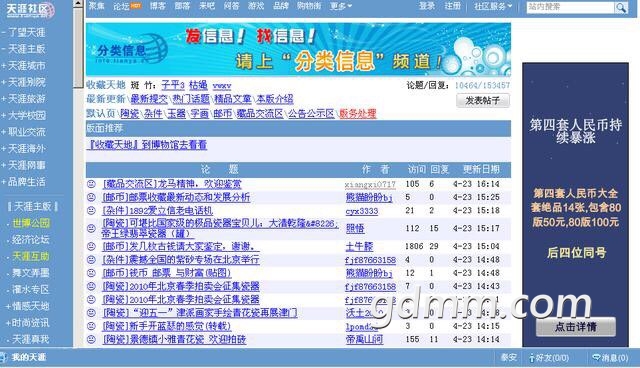
Task: Click the 我的天涯 icon in bottom bar
Action: point(4,357)
